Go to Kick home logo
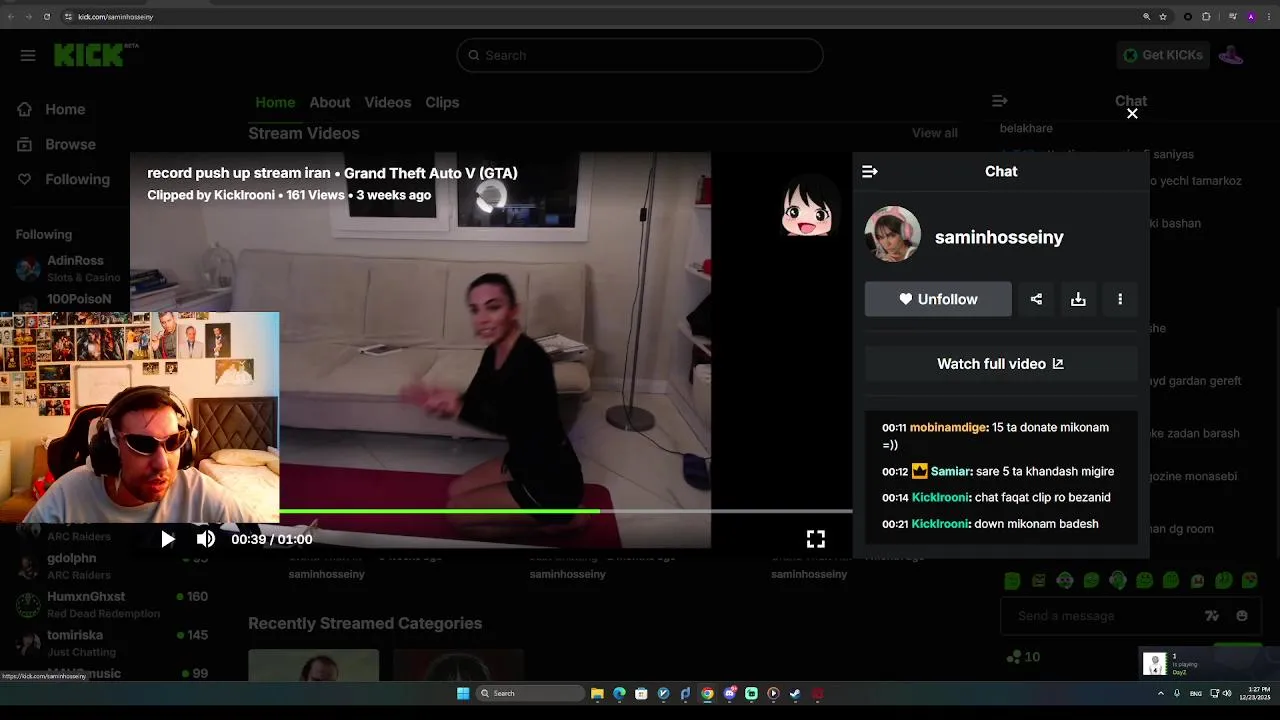1280x720 pixels. [x=89, y=55]
